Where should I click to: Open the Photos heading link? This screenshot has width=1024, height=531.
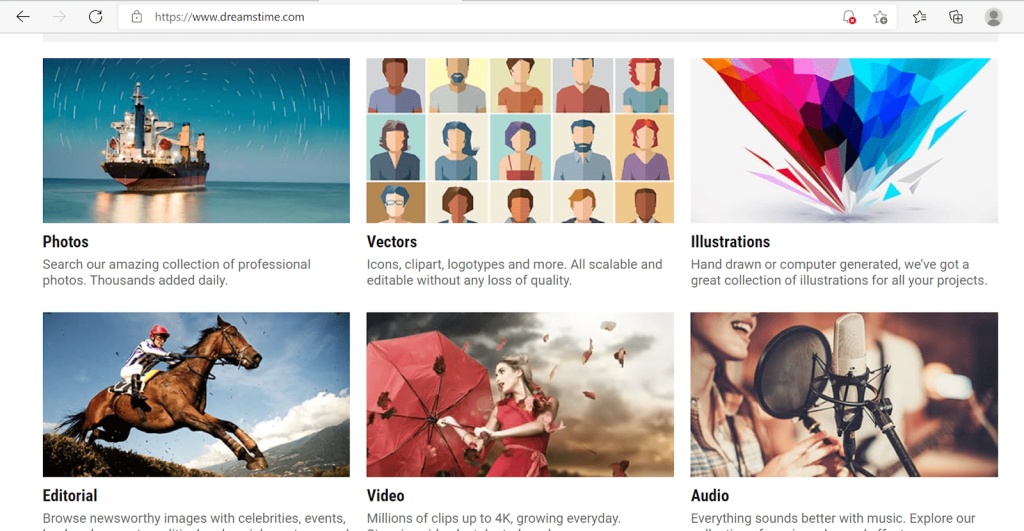pyautogui.click(x=65, y=242)
